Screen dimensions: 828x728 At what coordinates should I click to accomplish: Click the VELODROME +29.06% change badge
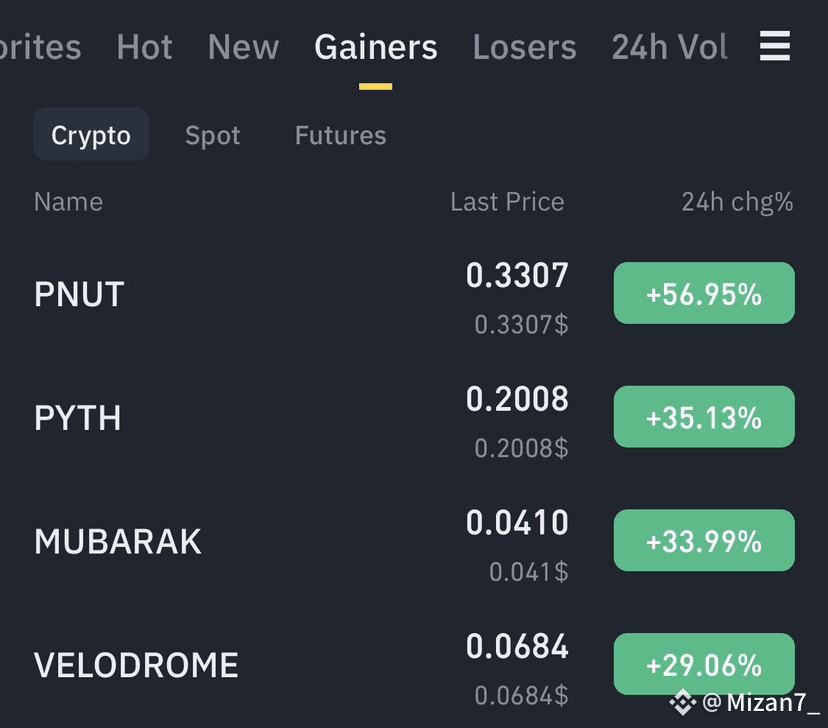(x=704, y=664)
